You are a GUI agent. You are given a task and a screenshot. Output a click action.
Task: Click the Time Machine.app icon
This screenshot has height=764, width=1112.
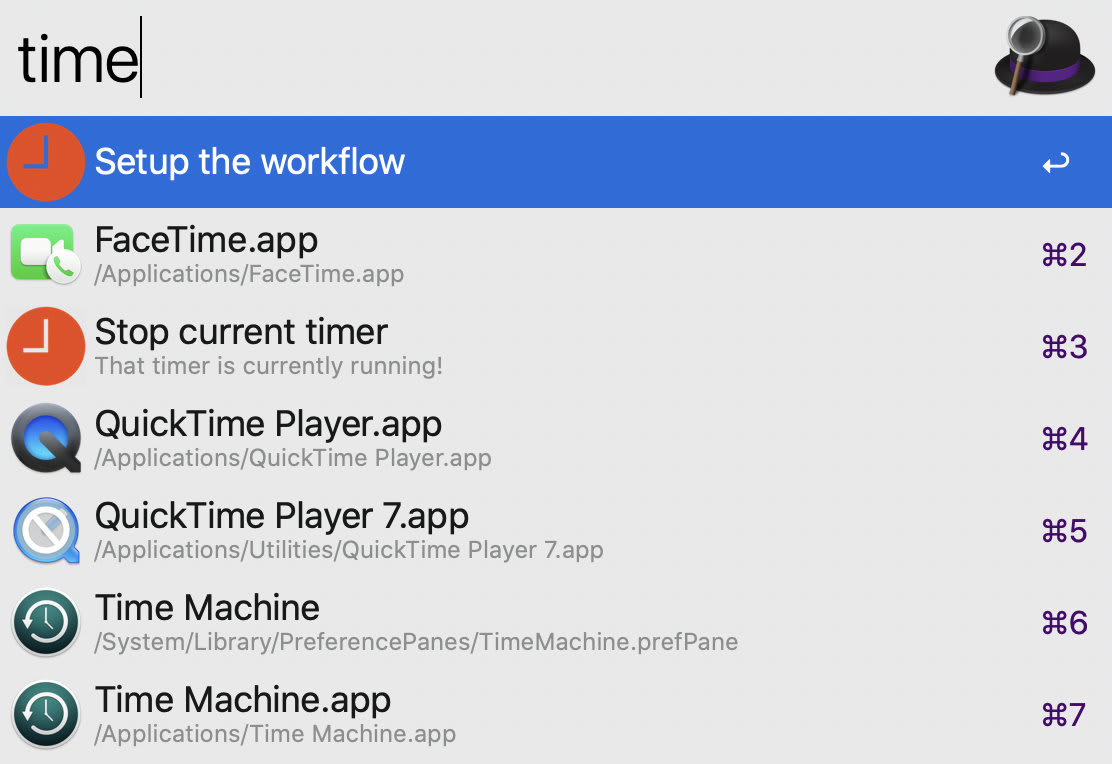46,714
